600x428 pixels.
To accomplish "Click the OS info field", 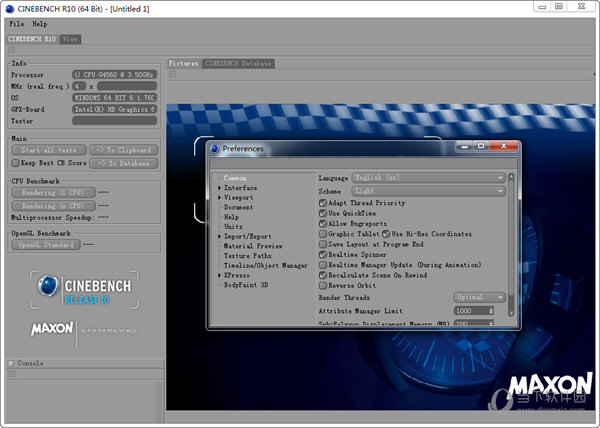I will click(114, 98).
